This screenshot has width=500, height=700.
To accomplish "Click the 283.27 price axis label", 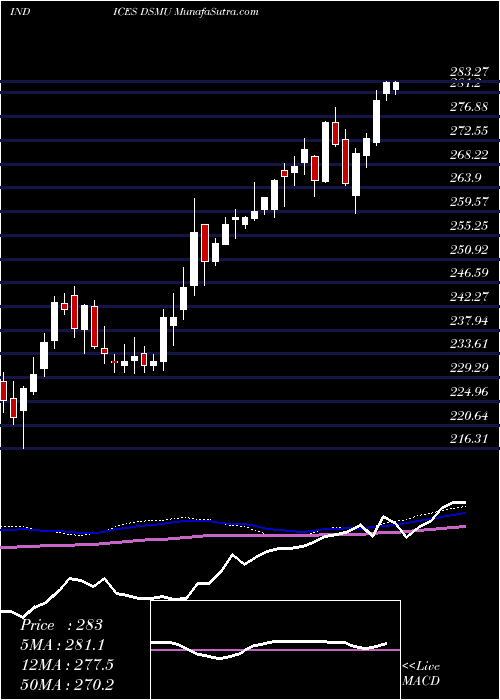I will click(x=469, y=71).
